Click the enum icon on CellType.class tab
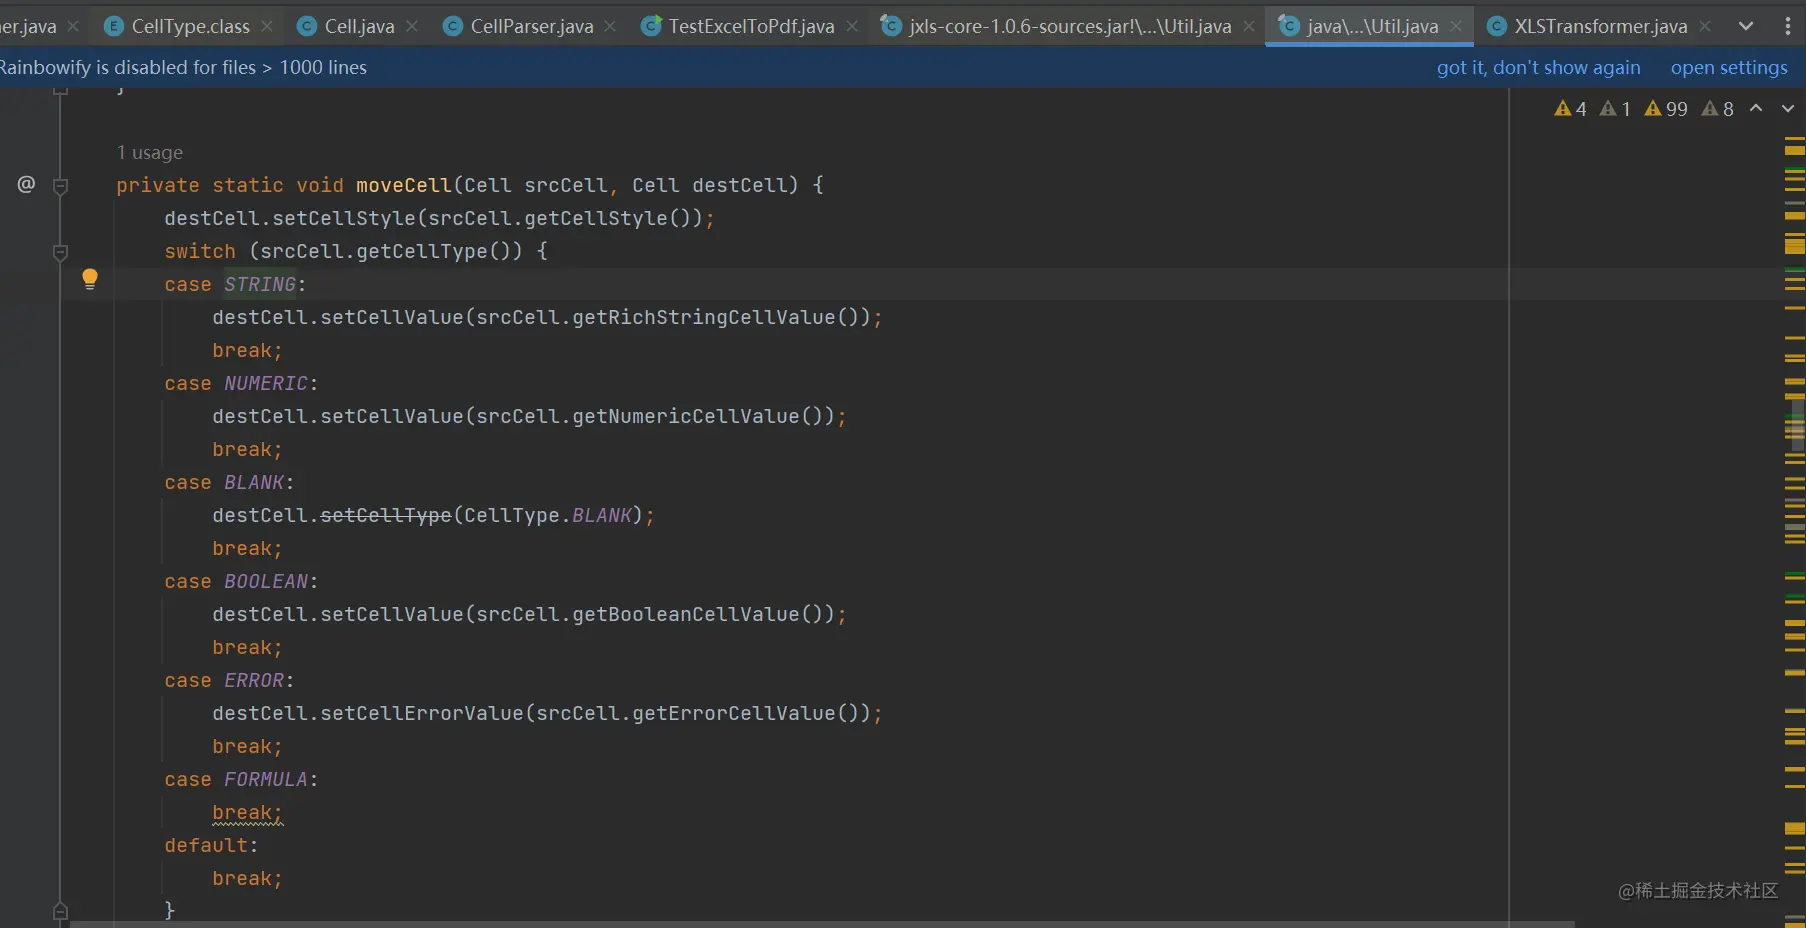 point(114,26)
